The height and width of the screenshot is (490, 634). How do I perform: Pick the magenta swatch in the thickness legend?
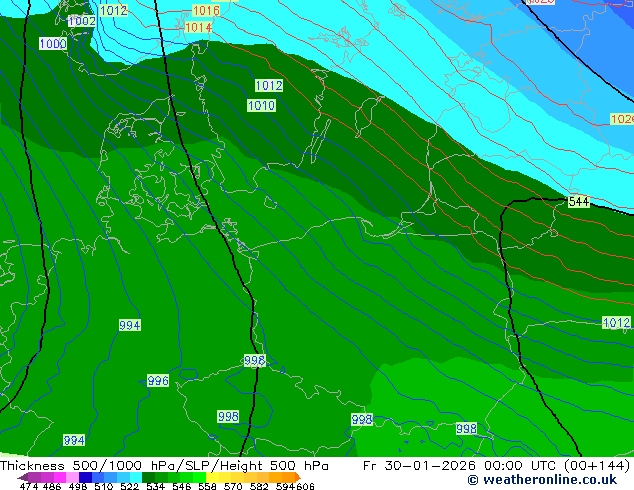[x=42, y=477]
